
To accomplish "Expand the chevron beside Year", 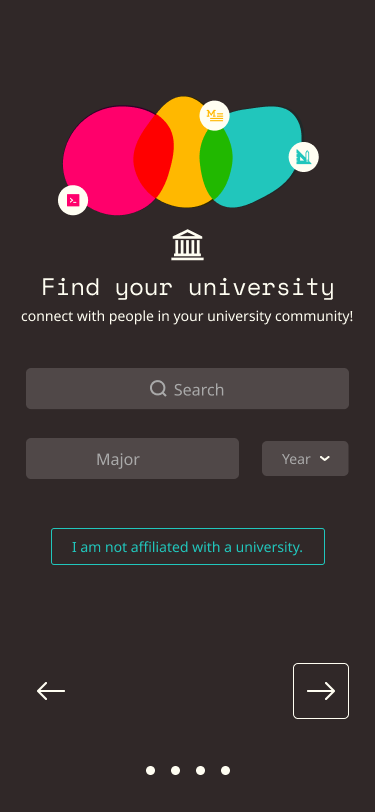I will pyautogui.click(x=325, y=458).
